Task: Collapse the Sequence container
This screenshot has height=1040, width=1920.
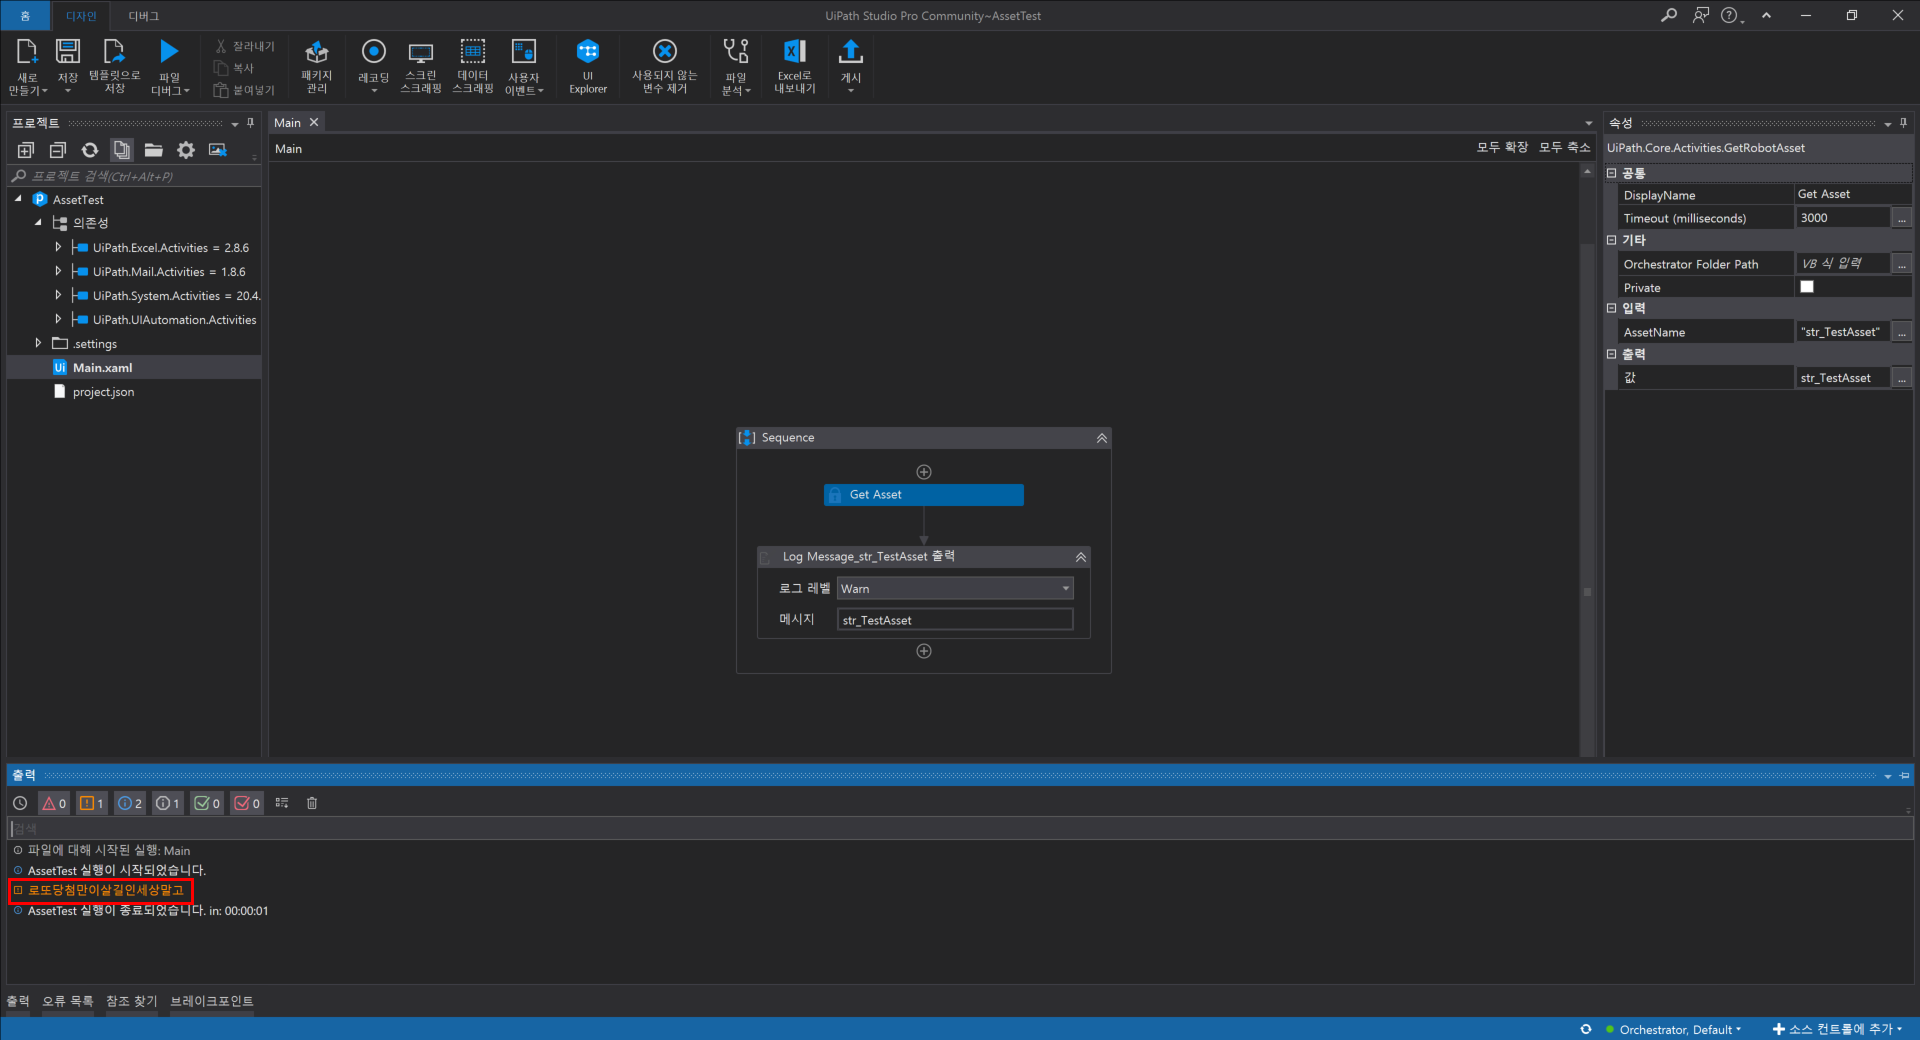Action: click(x=1101, y=438)
